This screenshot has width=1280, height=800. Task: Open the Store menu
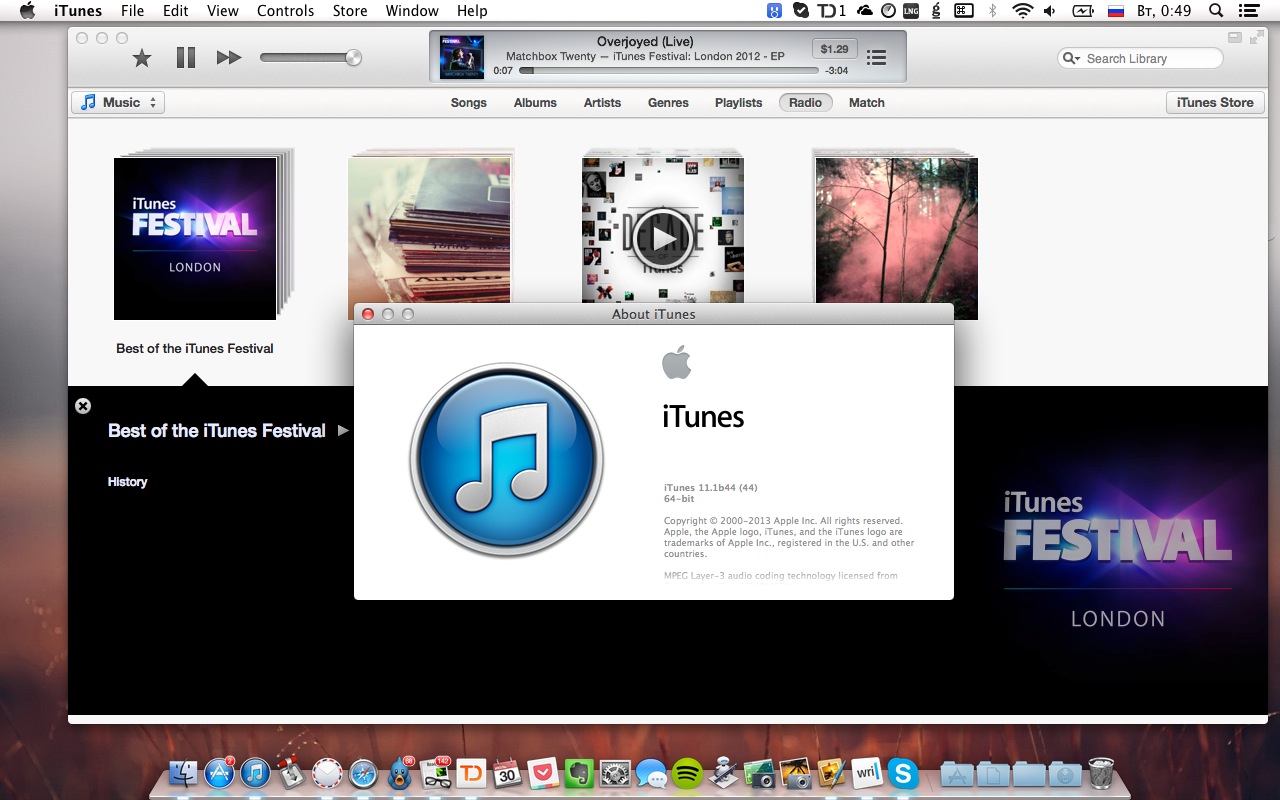pos(350,11)
